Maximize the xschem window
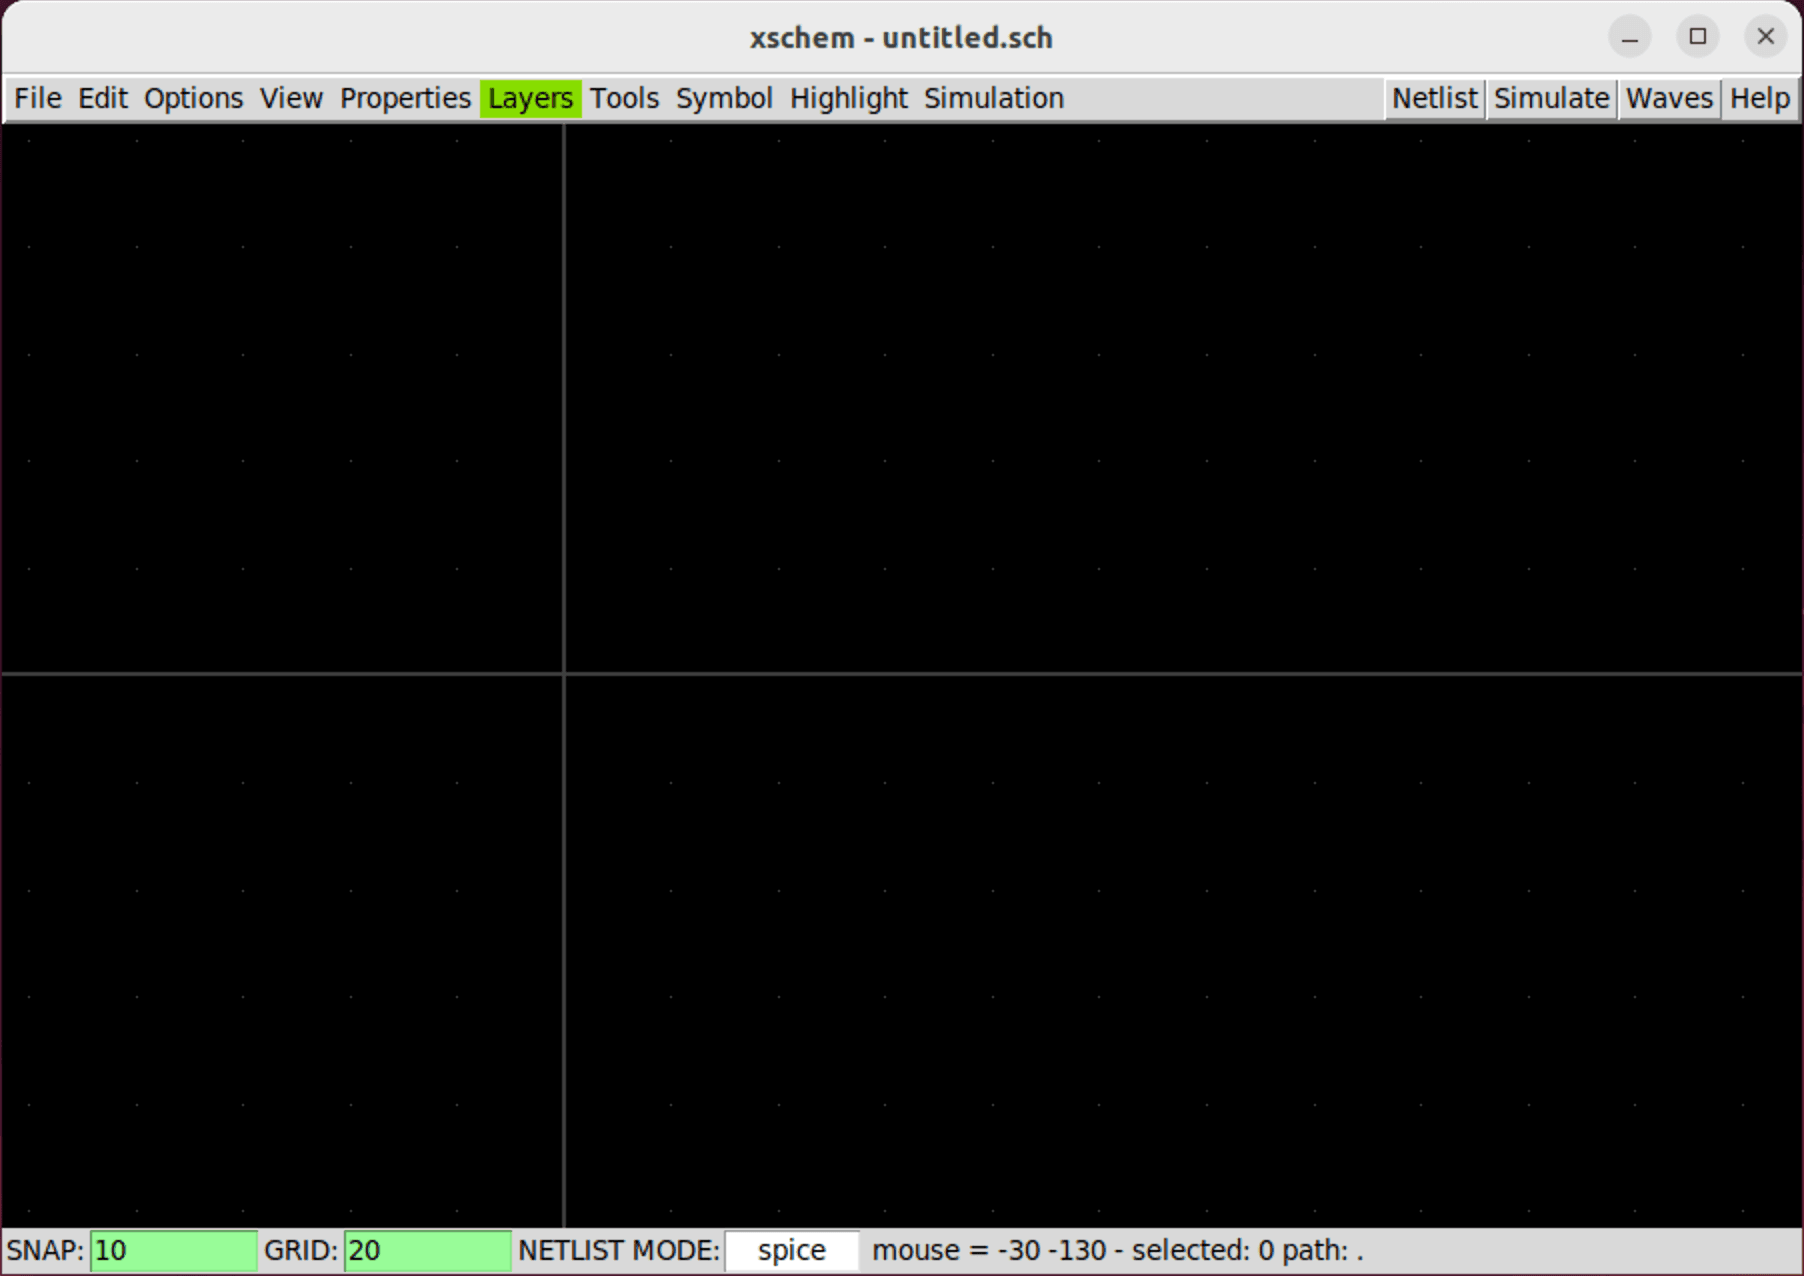1804x1276 pixels. pyautogui.click(x=1697, y=37)
